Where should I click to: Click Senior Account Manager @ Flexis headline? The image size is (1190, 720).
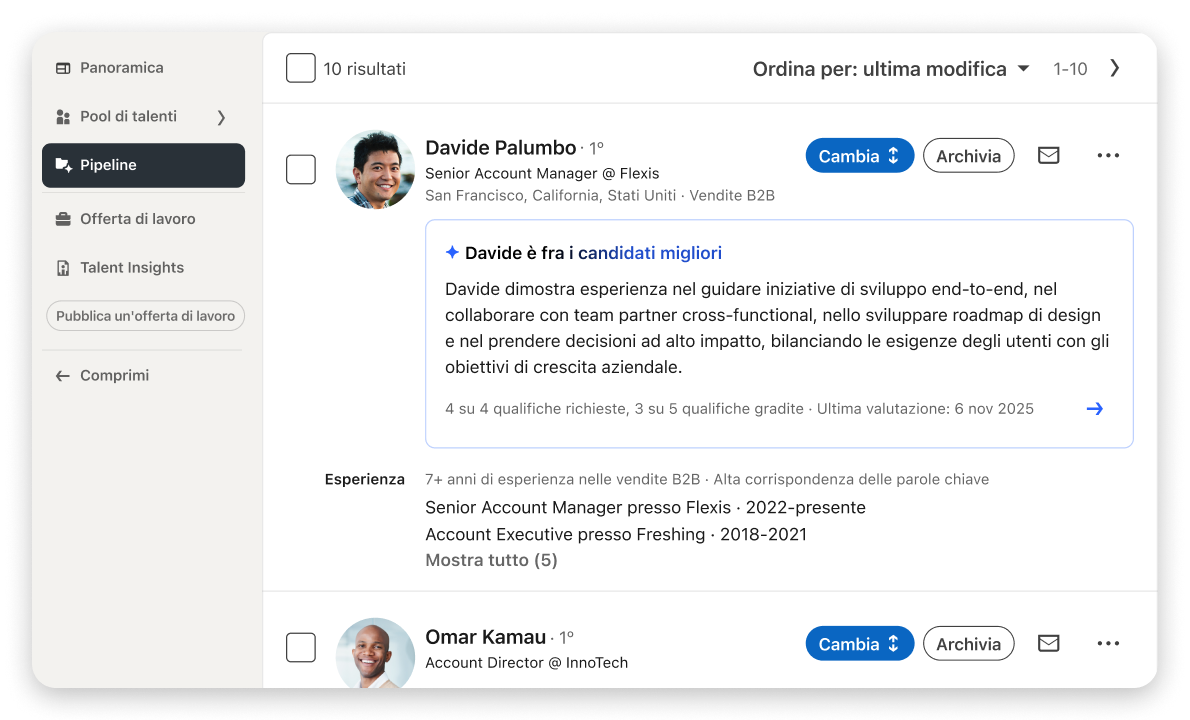(x=542, y=174)
